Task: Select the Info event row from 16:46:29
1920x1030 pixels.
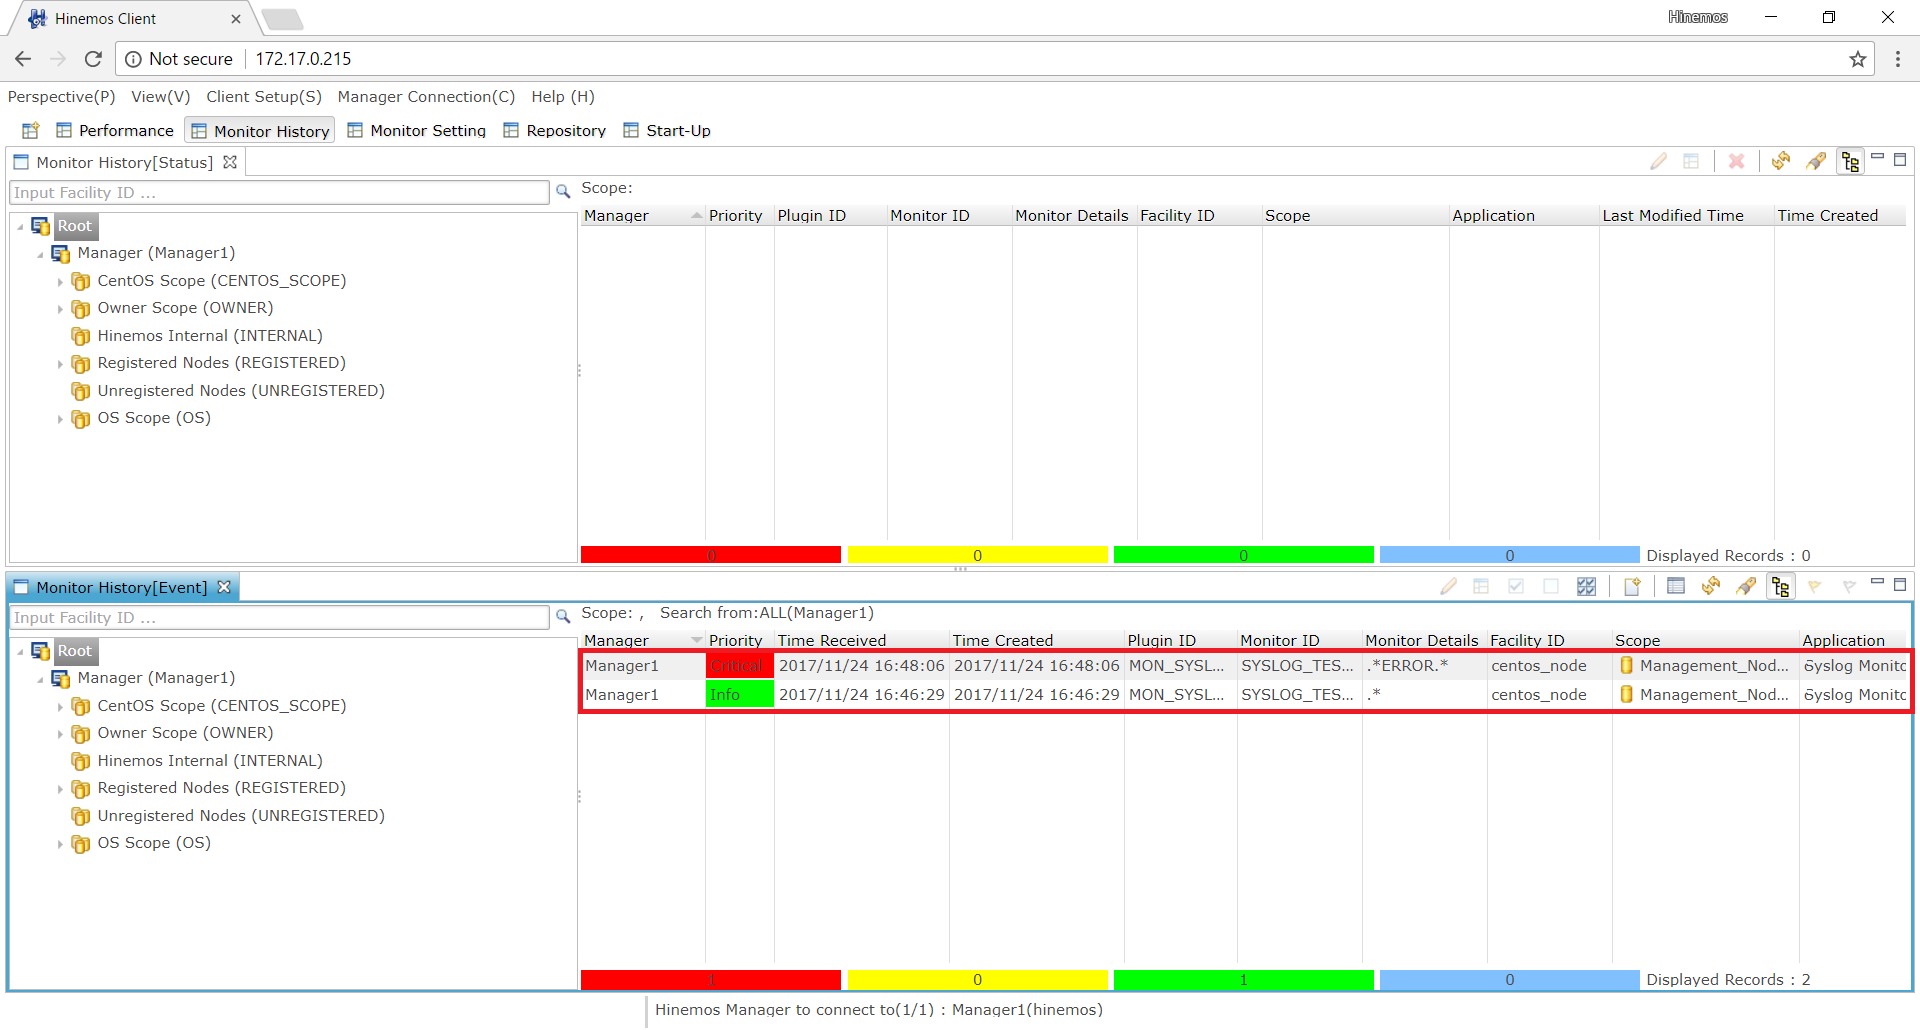Action: click(1245, 694)
